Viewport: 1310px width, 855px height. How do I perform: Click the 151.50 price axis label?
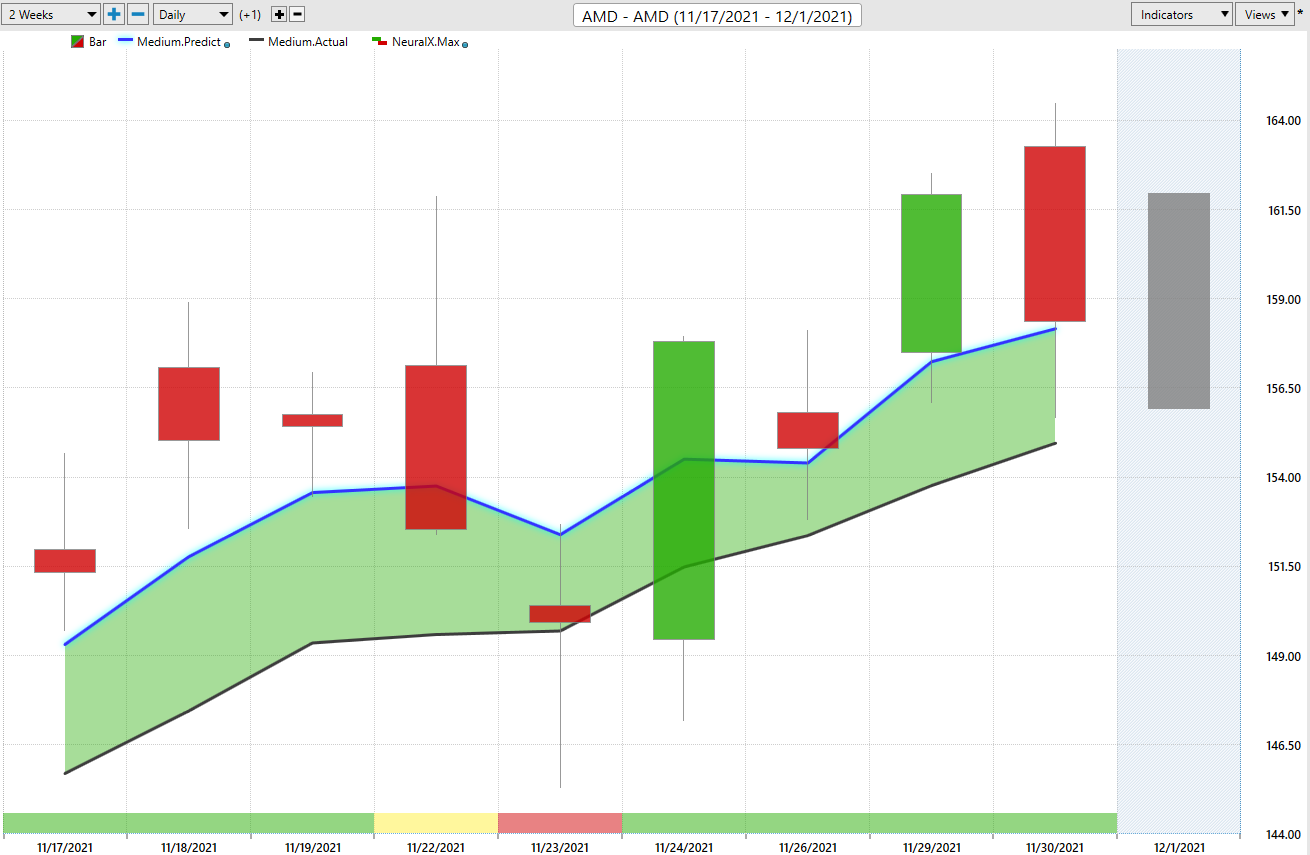pos(1283,567)
